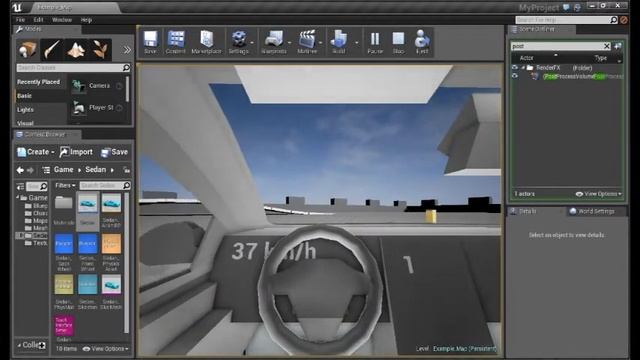Select the Meshes folder in tree

click(x=36, y=228)
